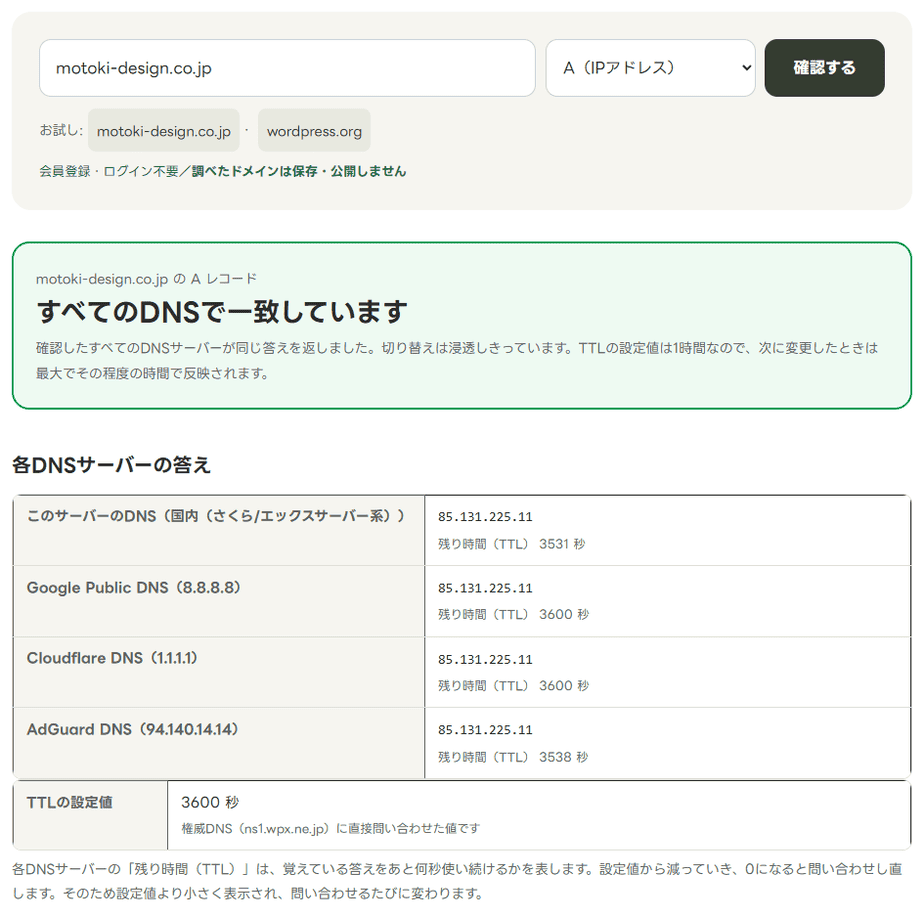Click the TTLの設定値 label
924x917 pixels.
click(x=70, y=803)
